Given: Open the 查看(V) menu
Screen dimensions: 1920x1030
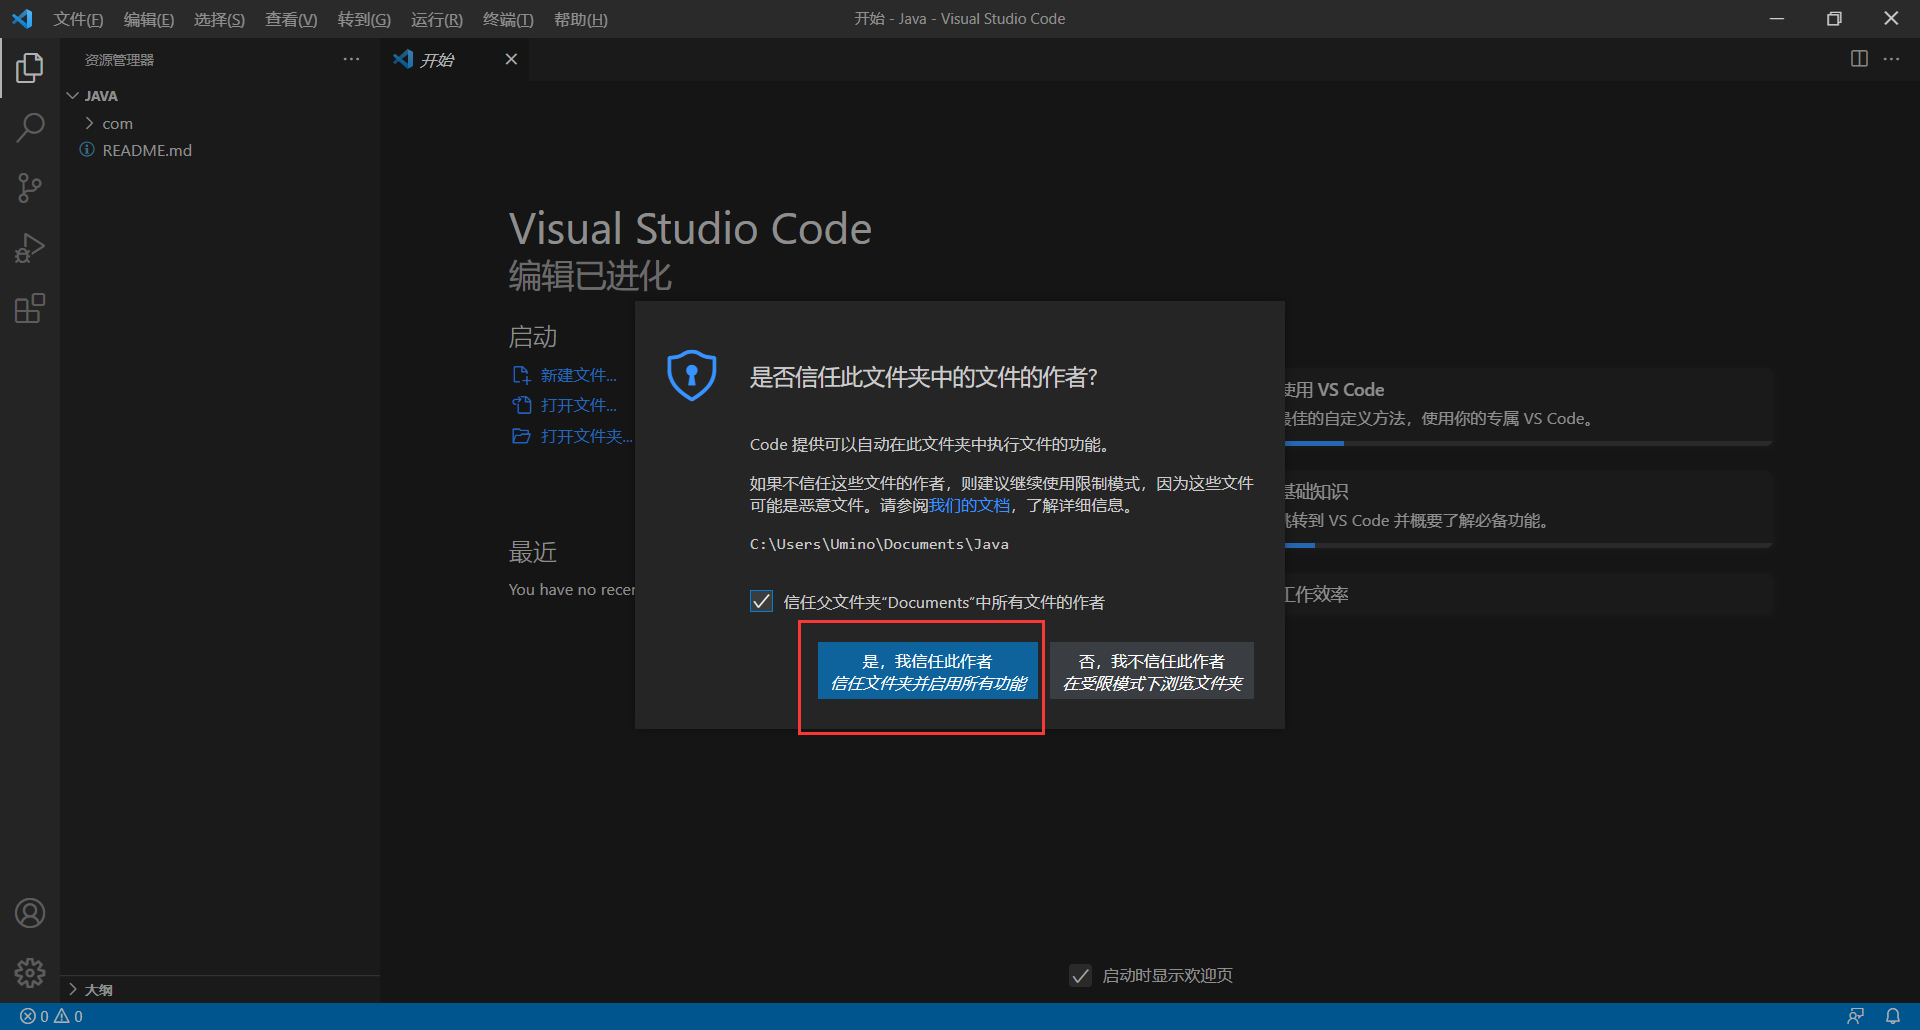Looking at the screenshot, I should (291, 19).
